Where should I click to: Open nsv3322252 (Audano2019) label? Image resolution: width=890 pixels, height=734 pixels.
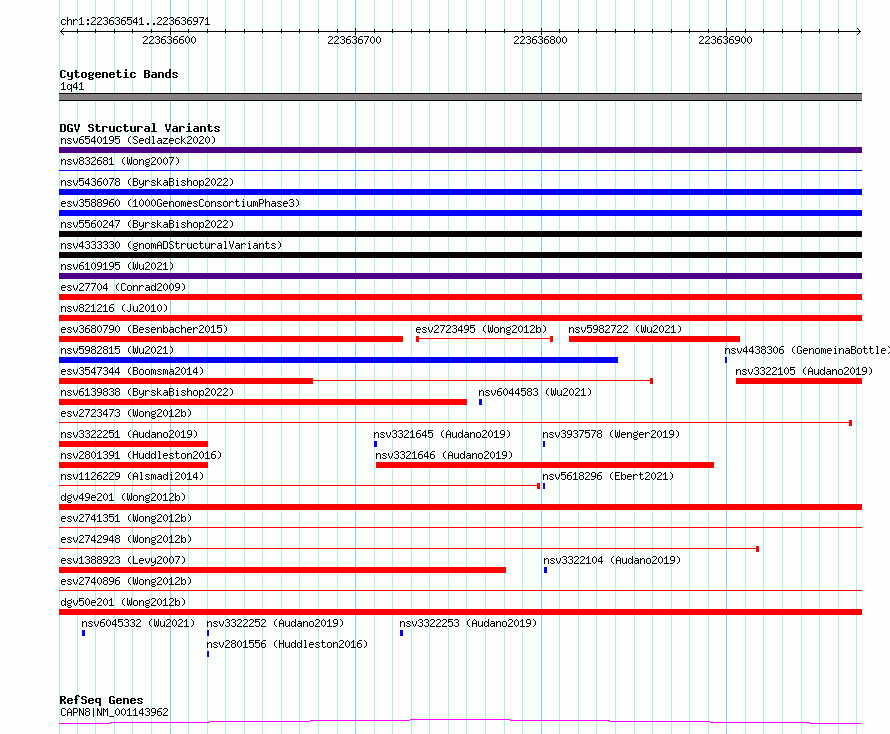(x=275, y=623)
